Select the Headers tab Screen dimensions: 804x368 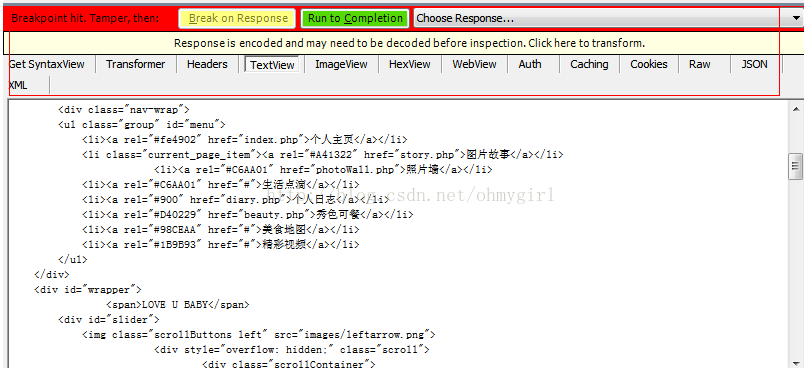(x=207, y=64)
